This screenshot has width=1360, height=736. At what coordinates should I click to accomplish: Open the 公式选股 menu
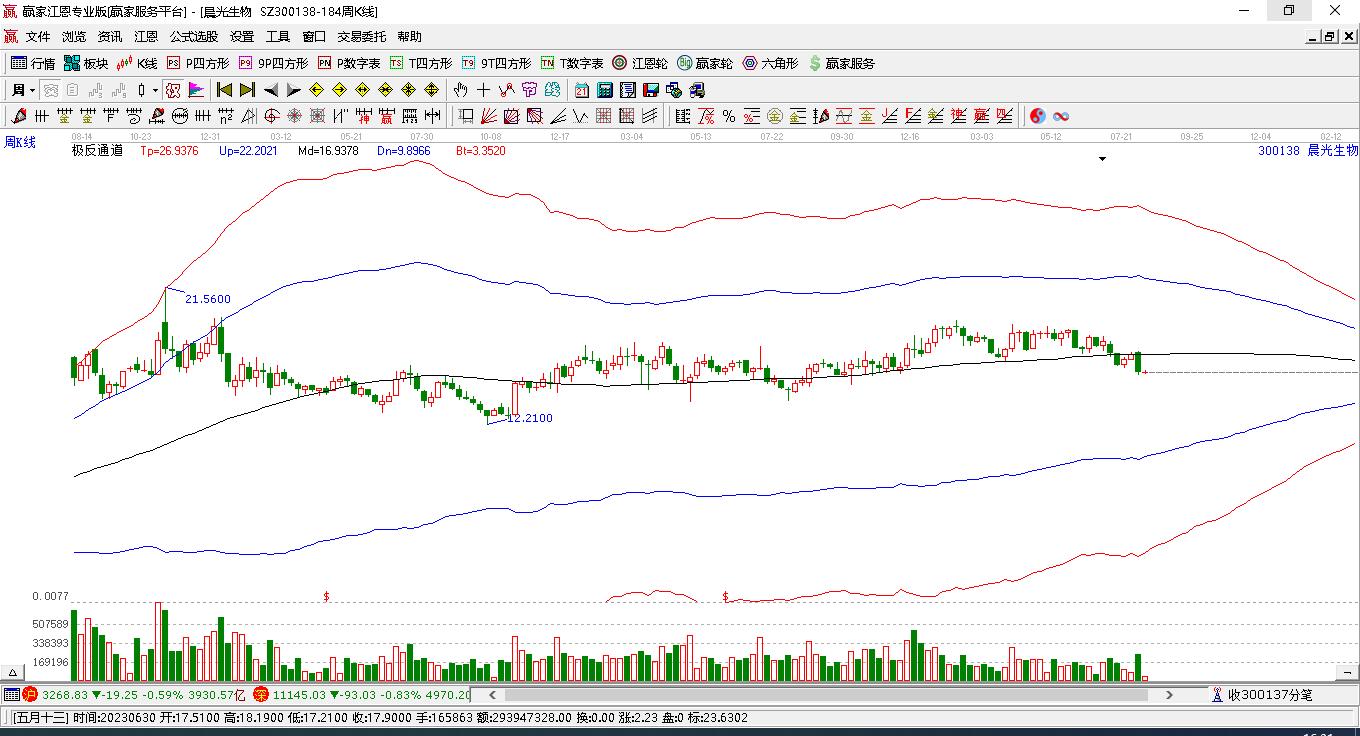[193, 37]
